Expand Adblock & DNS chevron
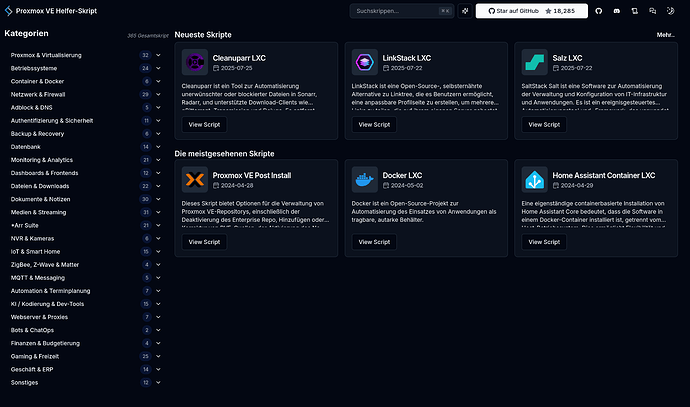The width and height of the screenshot is (690, 407). coord(158,108)
